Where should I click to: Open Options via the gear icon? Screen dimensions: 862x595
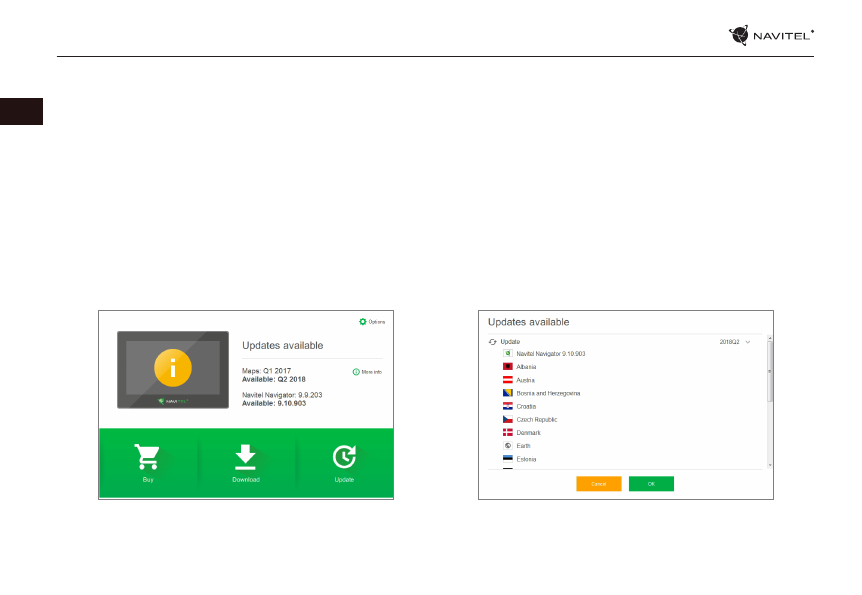tap(363, 321)
